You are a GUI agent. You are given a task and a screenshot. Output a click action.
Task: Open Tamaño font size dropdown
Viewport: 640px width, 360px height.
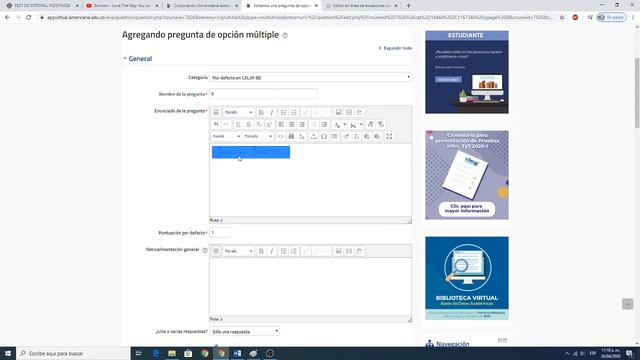click(x=258, y=136)
